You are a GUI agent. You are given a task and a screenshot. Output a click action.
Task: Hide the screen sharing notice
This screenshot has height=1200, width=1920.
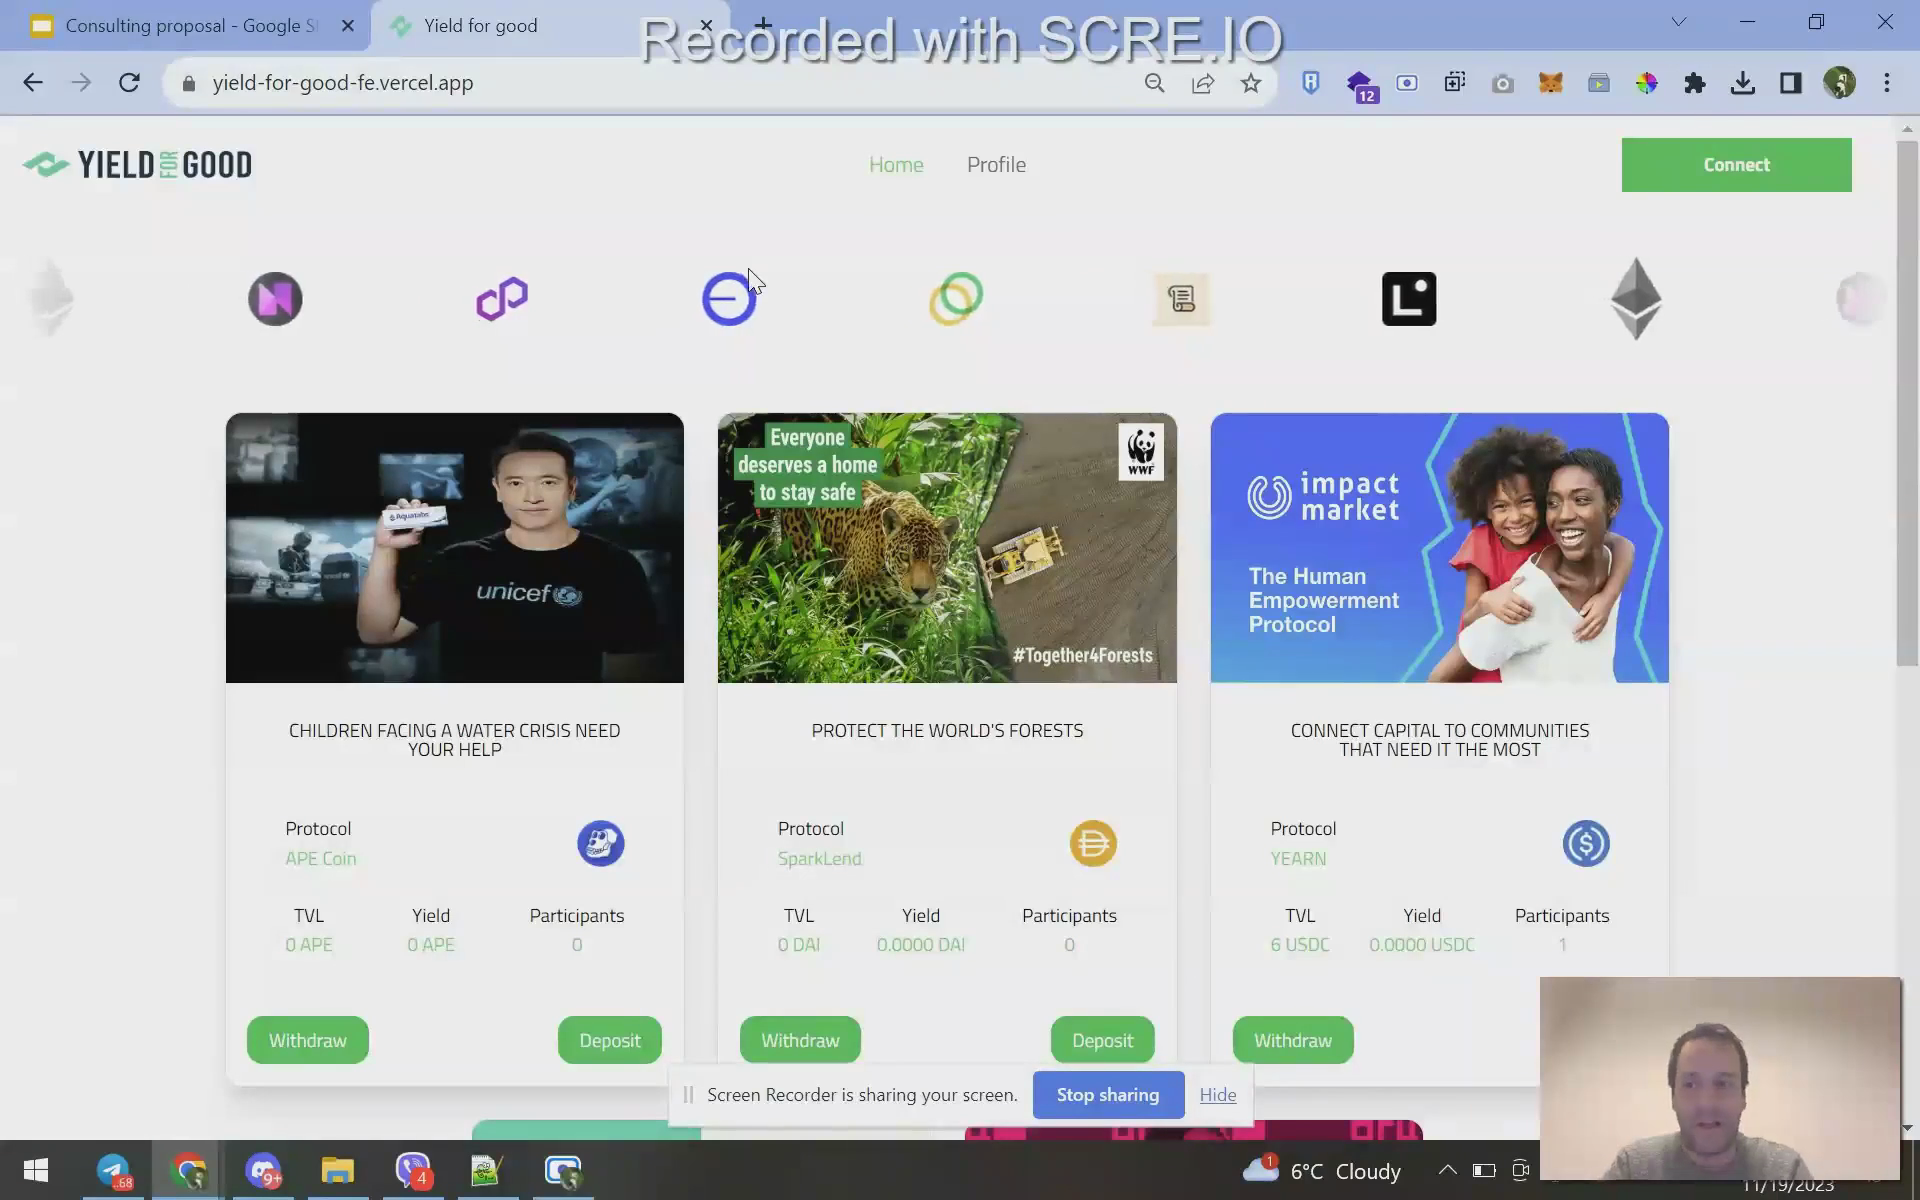click(1217, 1095)
